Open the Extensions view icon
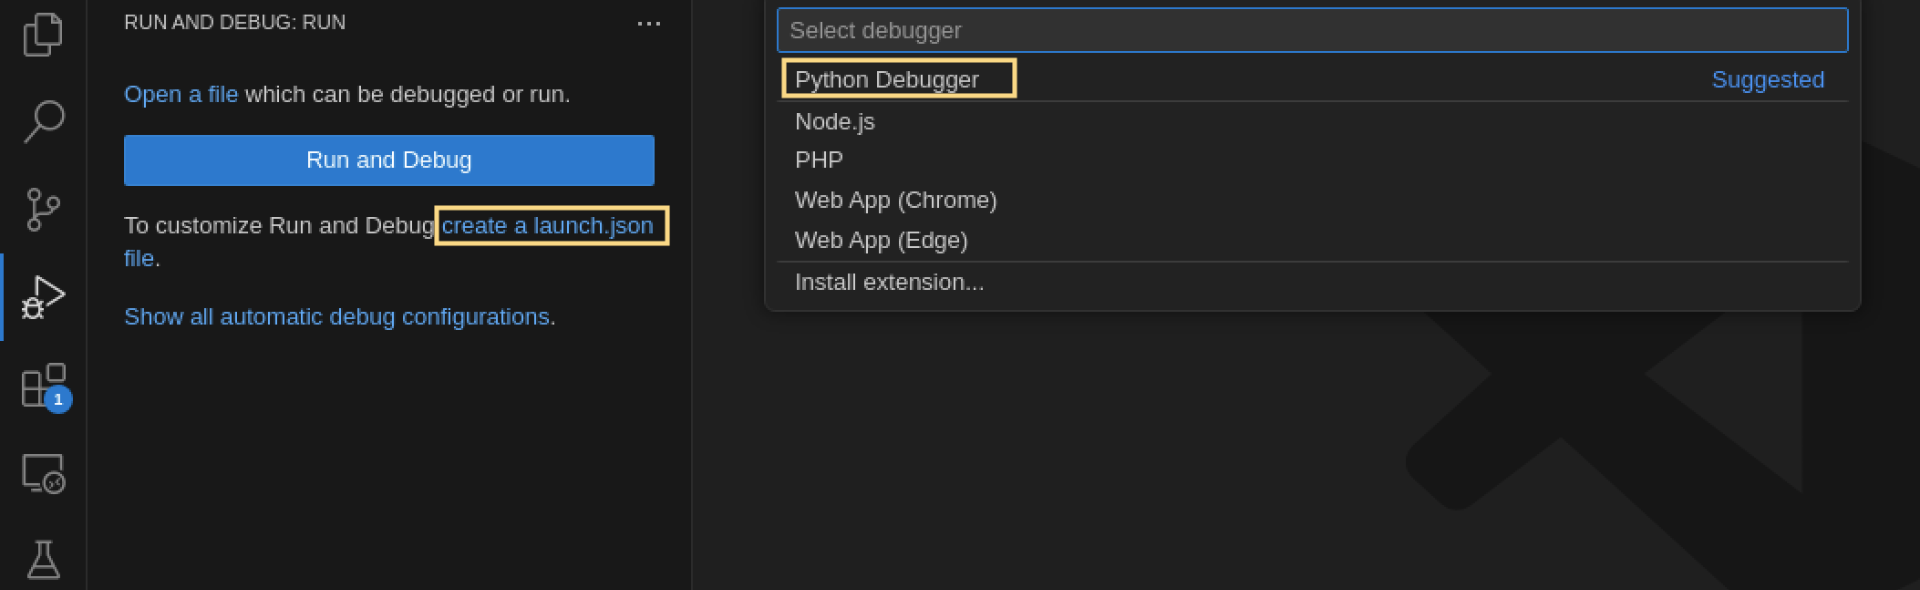Image resolution: width=1920 pixels, height=590 pixels. point(45,386)
